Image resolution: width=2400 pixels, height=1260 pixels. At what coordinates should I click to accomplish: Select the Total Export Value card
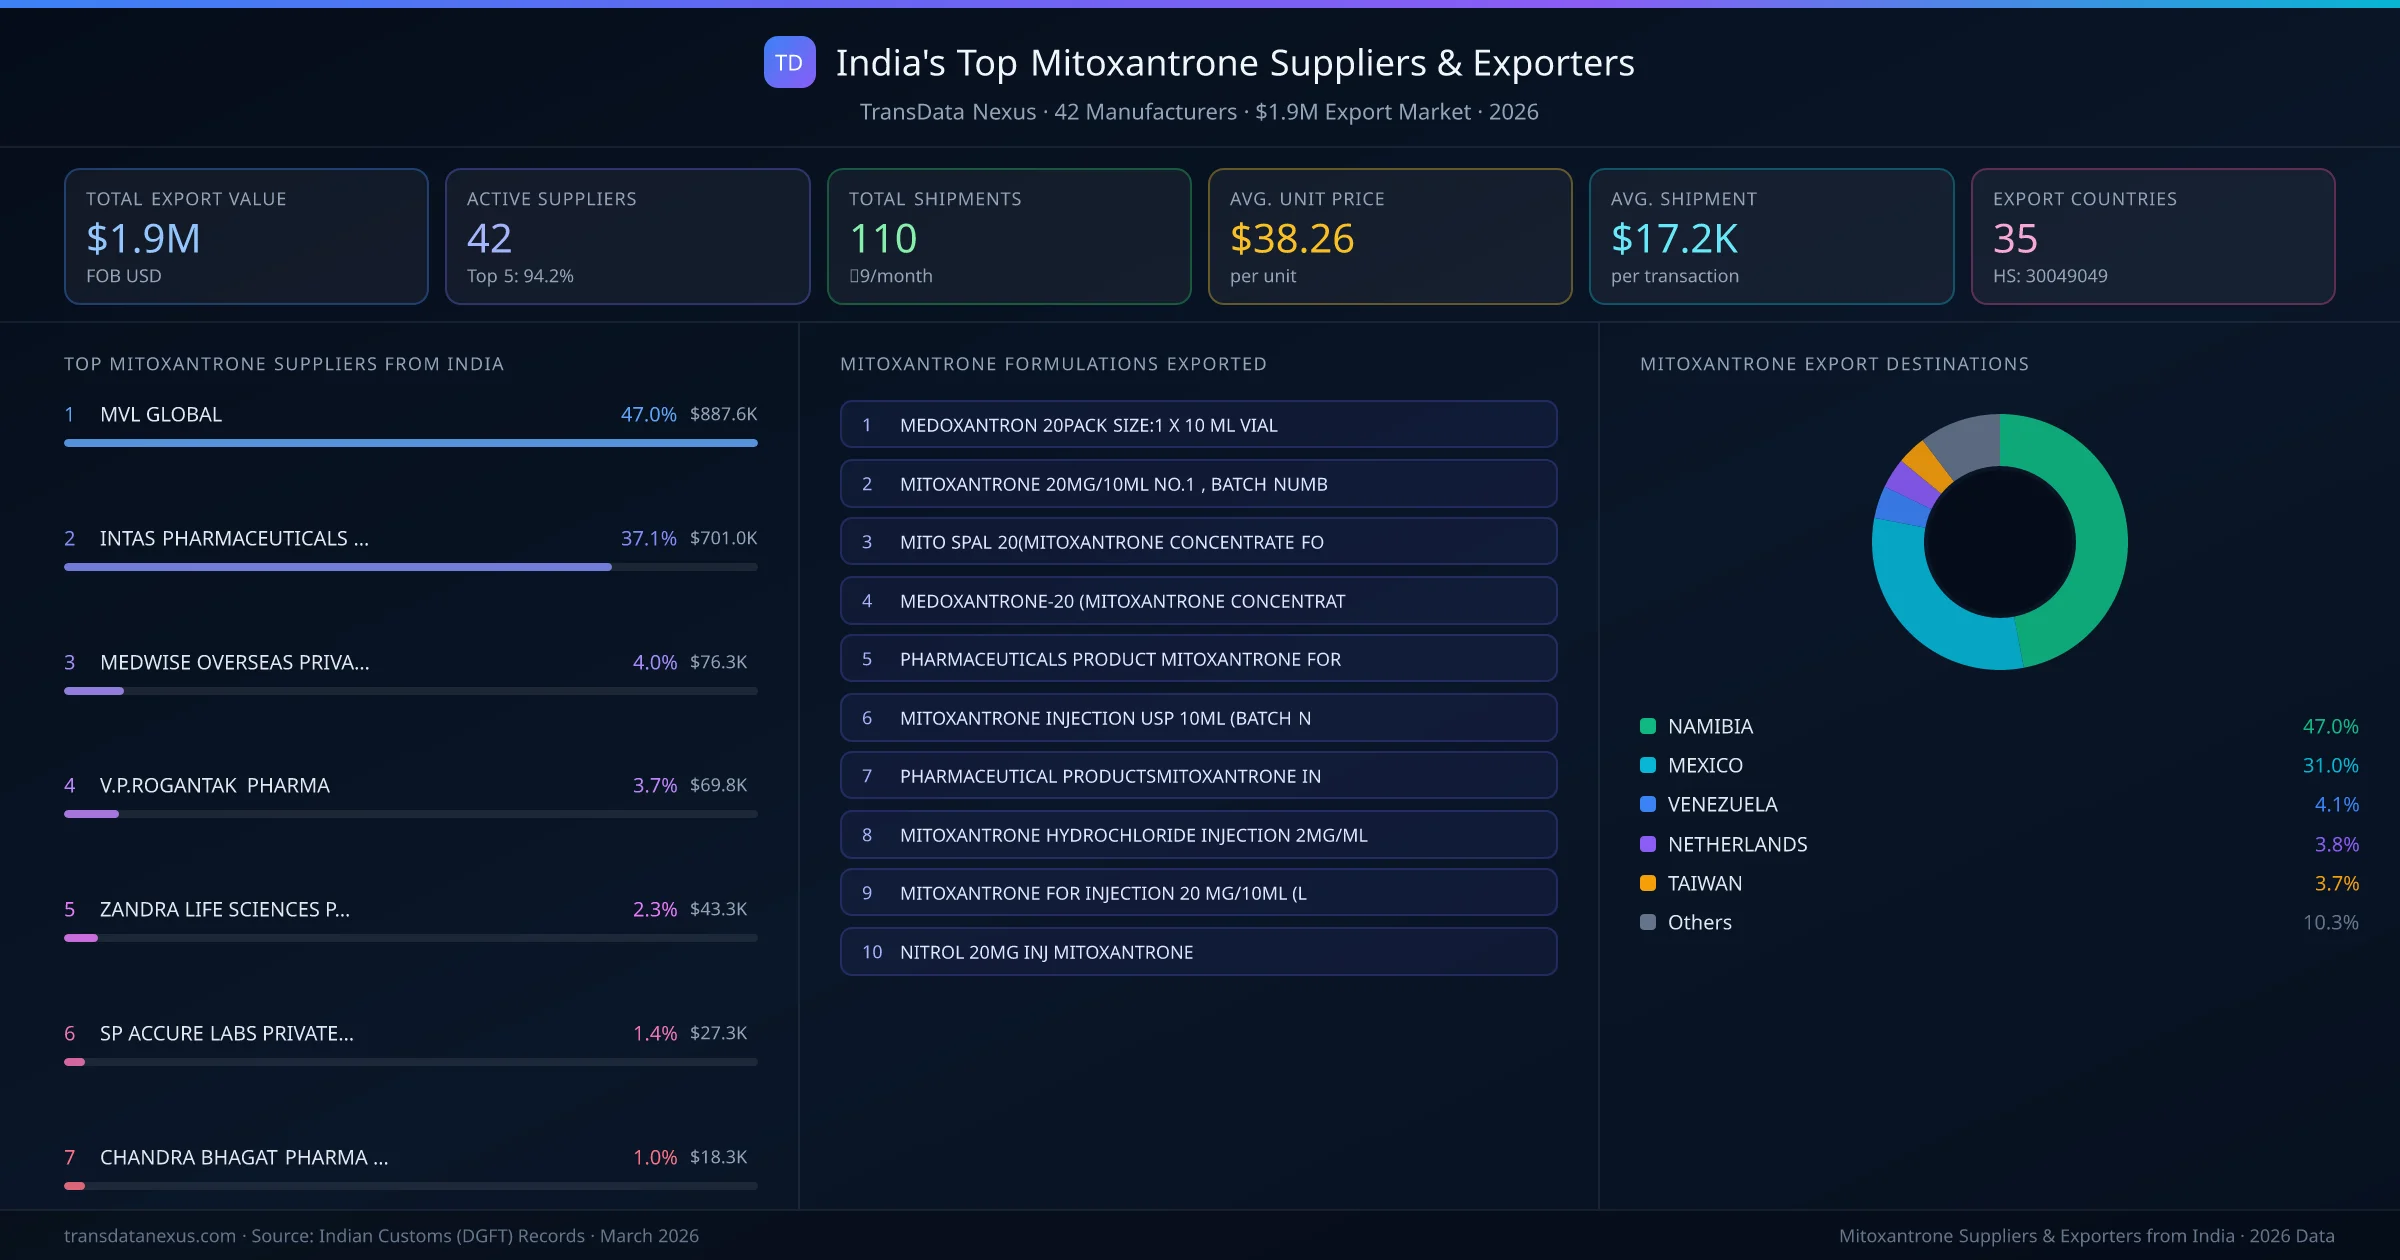tap(245, 236)
